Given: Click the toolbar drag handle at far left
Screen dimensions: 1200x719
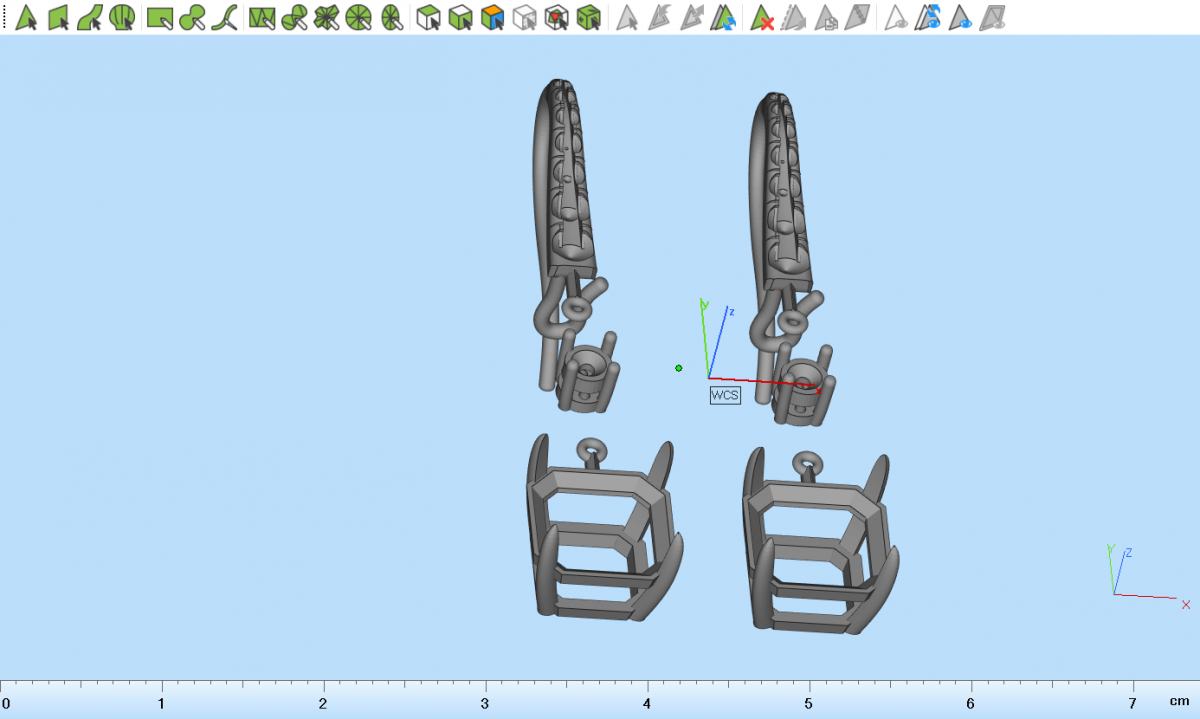Looking at the screenshot, I should 4,17.
